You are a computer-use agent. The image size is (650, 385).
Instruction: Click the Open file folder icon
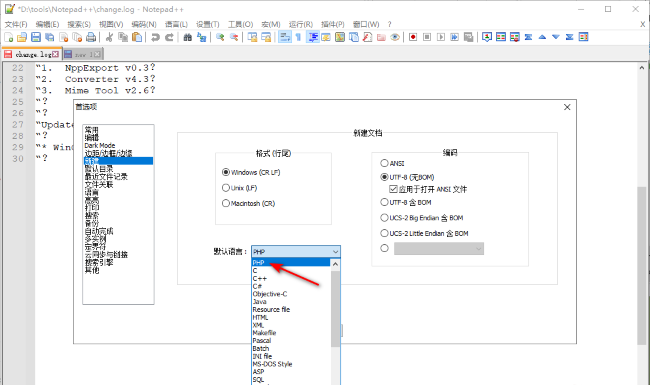(x=22, y=37)
